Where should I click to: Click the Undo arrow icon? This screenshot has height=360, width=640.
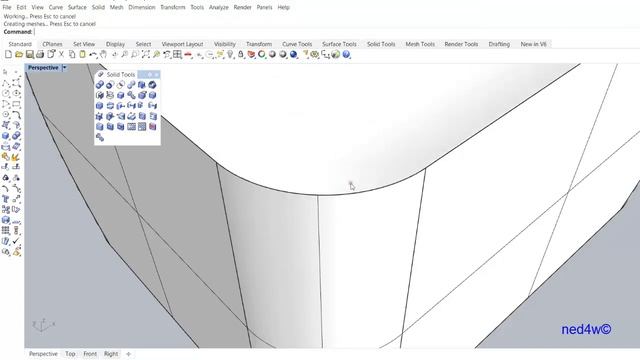(93, 54)
